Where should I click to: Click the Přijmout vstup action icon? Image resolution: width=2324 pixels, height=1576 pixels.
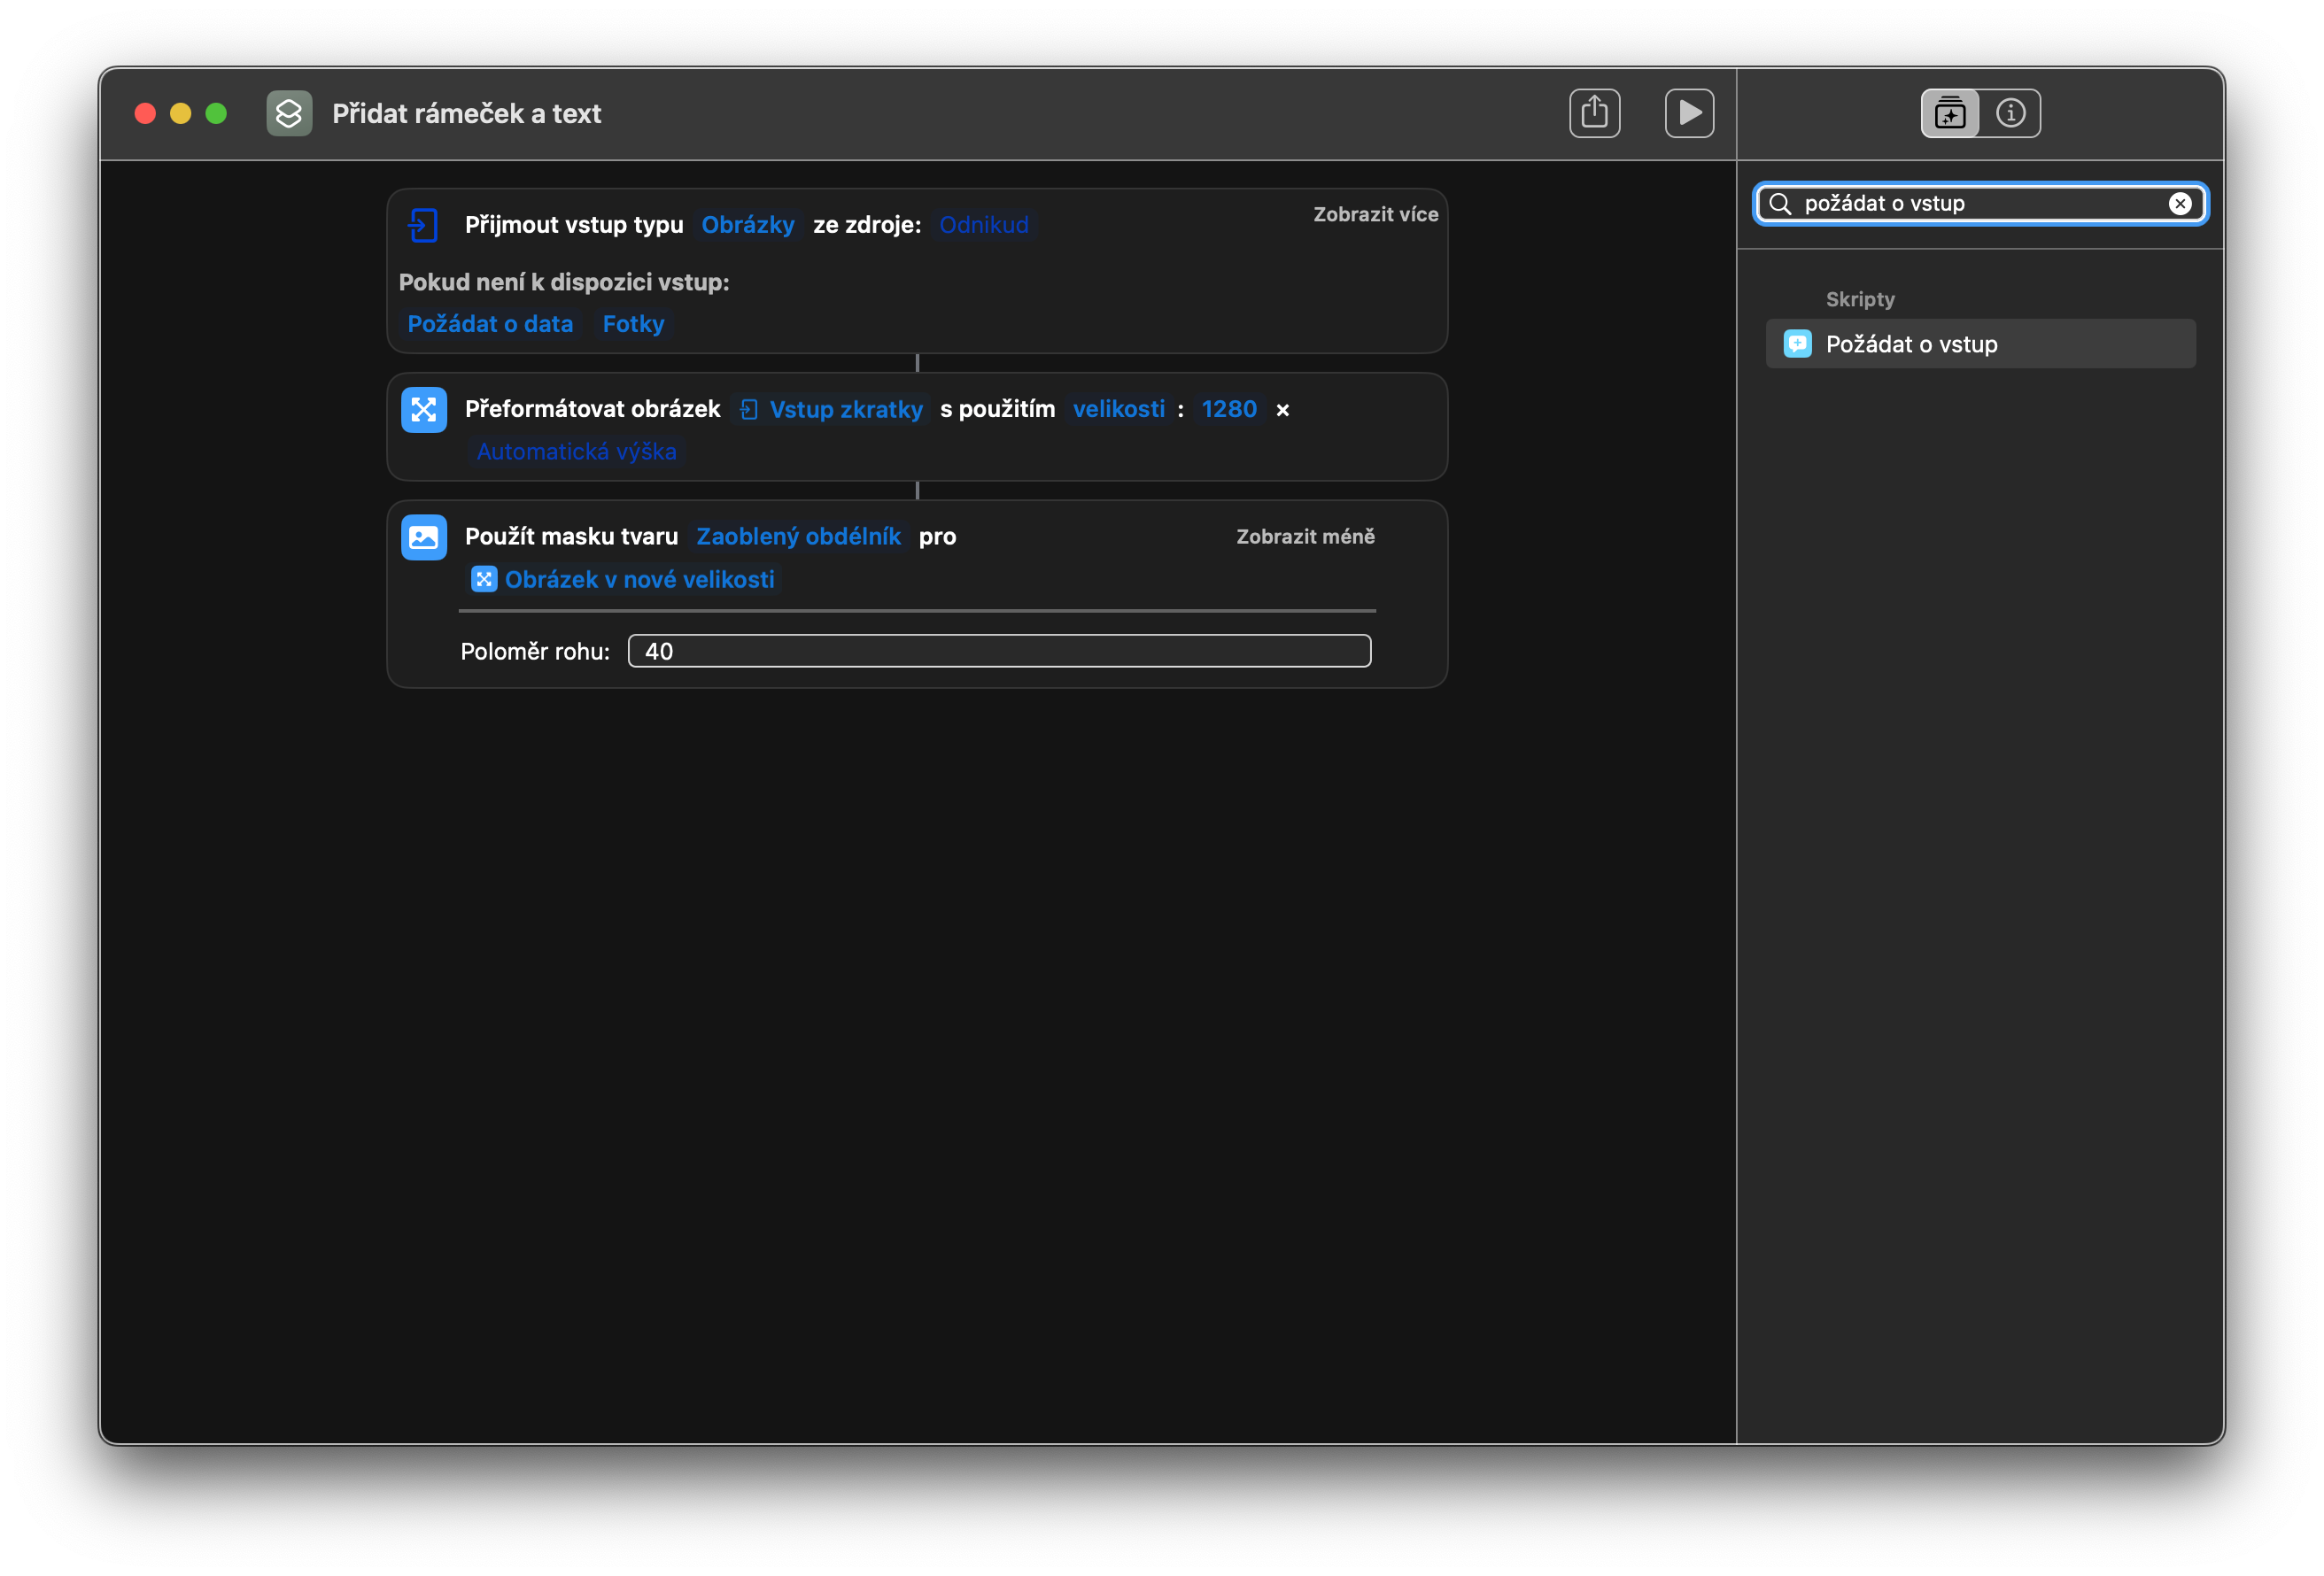tap(423, 225)
